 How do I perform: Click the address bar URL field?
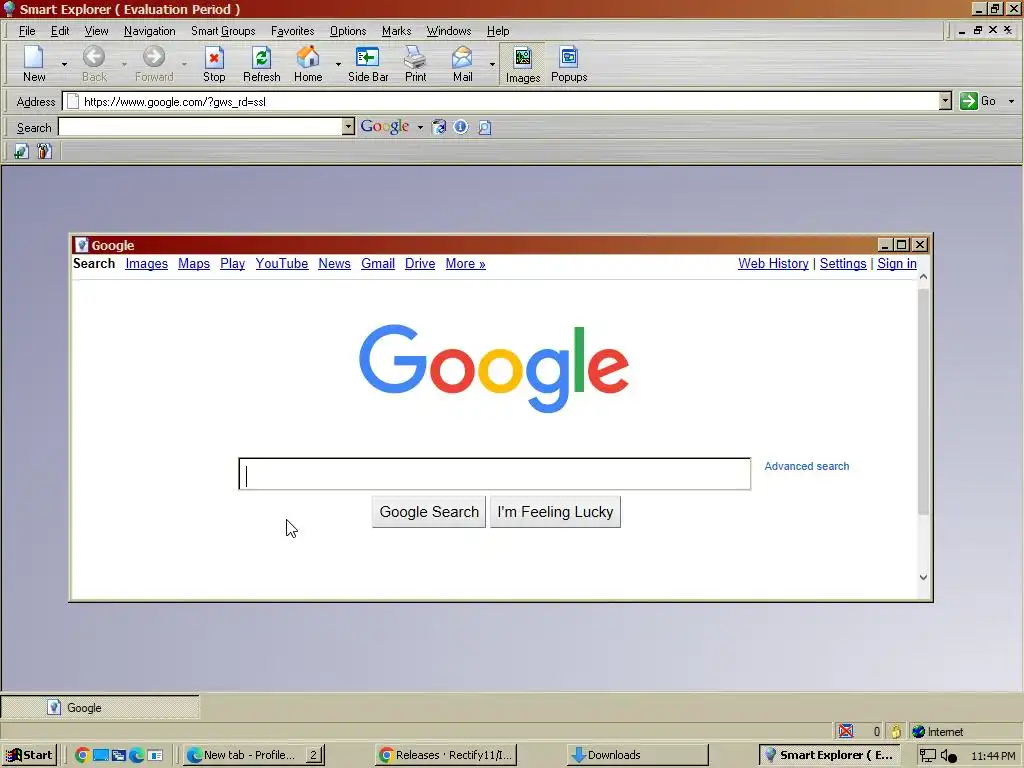[x=502, y=101]
